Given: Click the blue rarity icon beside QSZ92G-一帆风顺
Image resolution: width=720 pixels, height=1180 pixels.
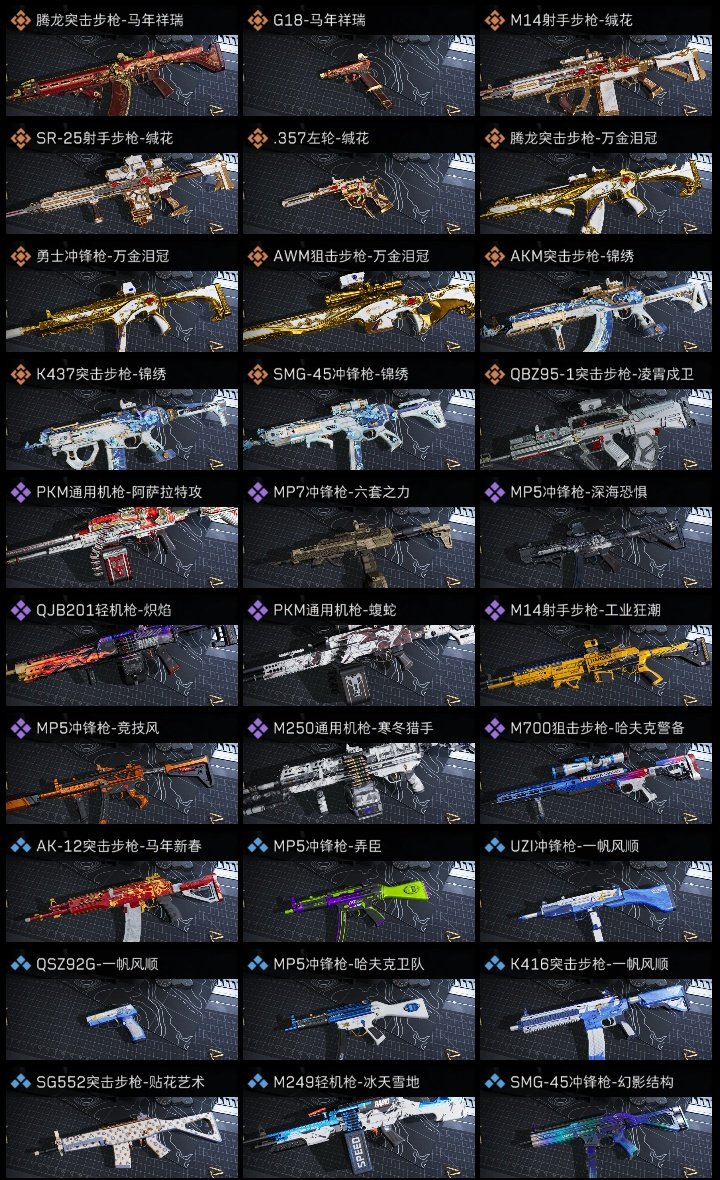Looking at the screenshot, I should click(x=20, y=964).
